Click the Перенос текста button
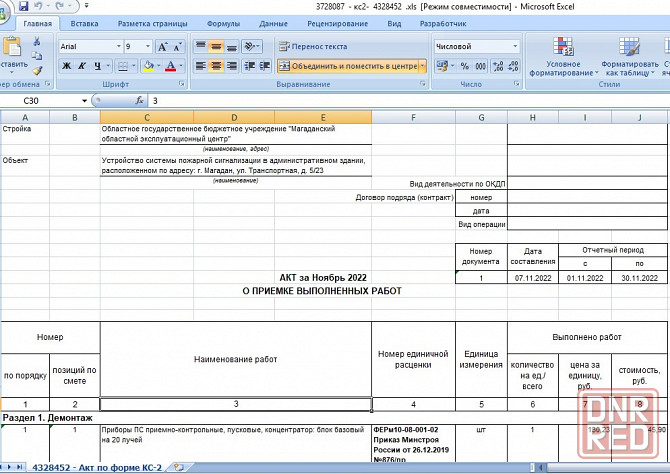The image size is (670, 474). point(313,46)
